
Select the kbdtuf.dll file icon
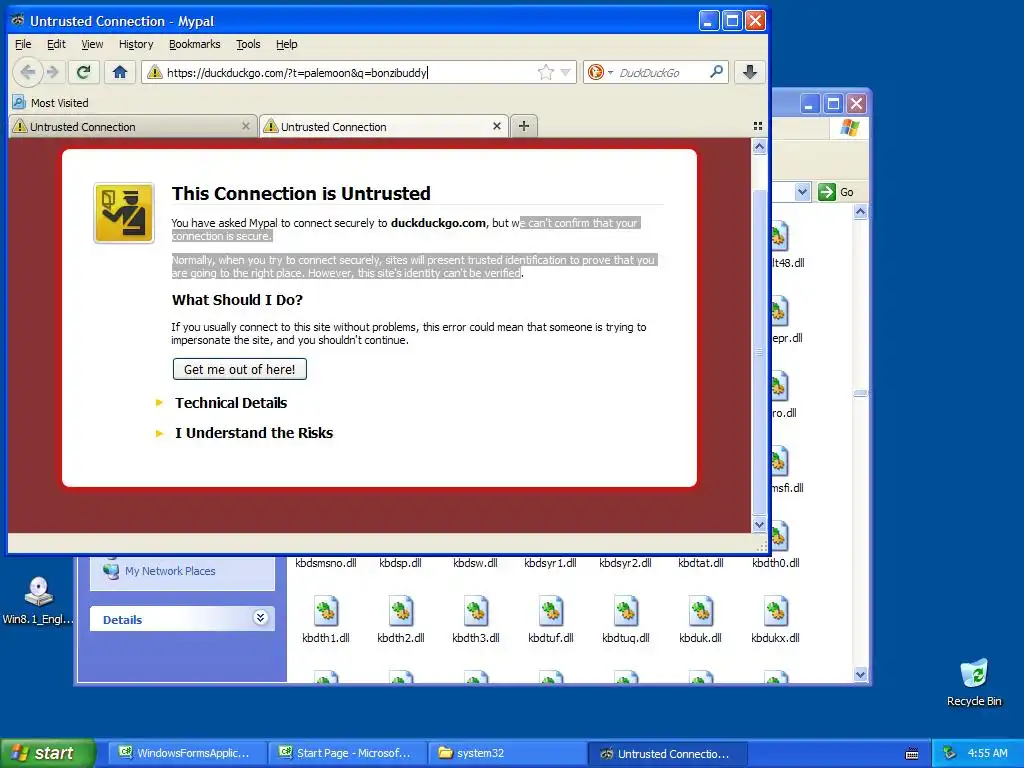coord(551,611)
